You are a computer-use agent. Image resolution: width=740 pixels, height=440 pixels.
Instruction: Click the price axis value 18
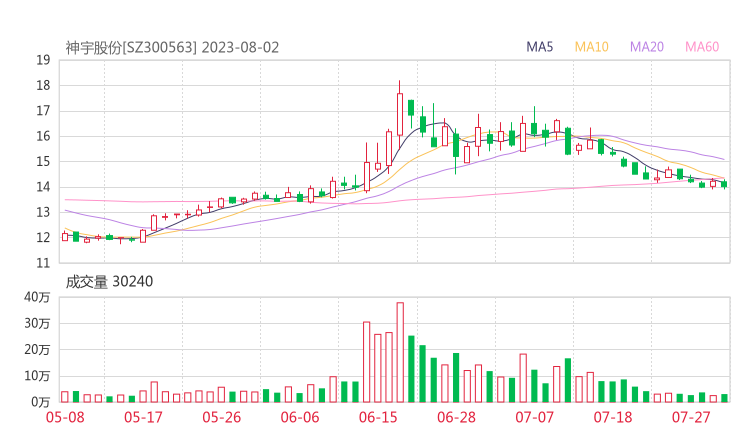[43, 85]
